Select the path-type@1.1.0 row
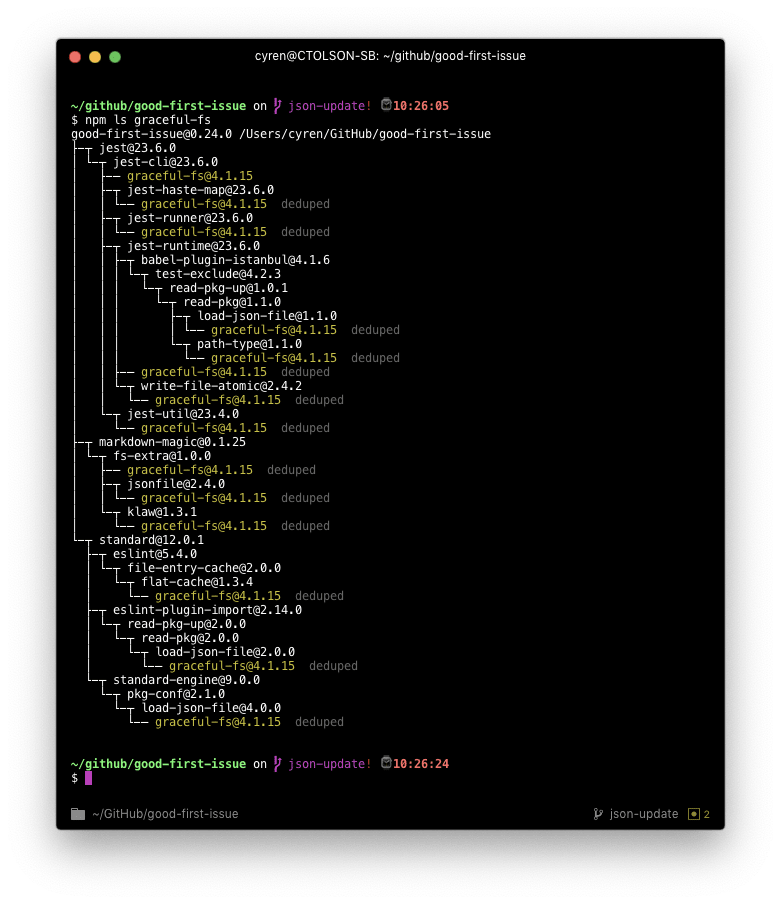 tap(250, 344)
